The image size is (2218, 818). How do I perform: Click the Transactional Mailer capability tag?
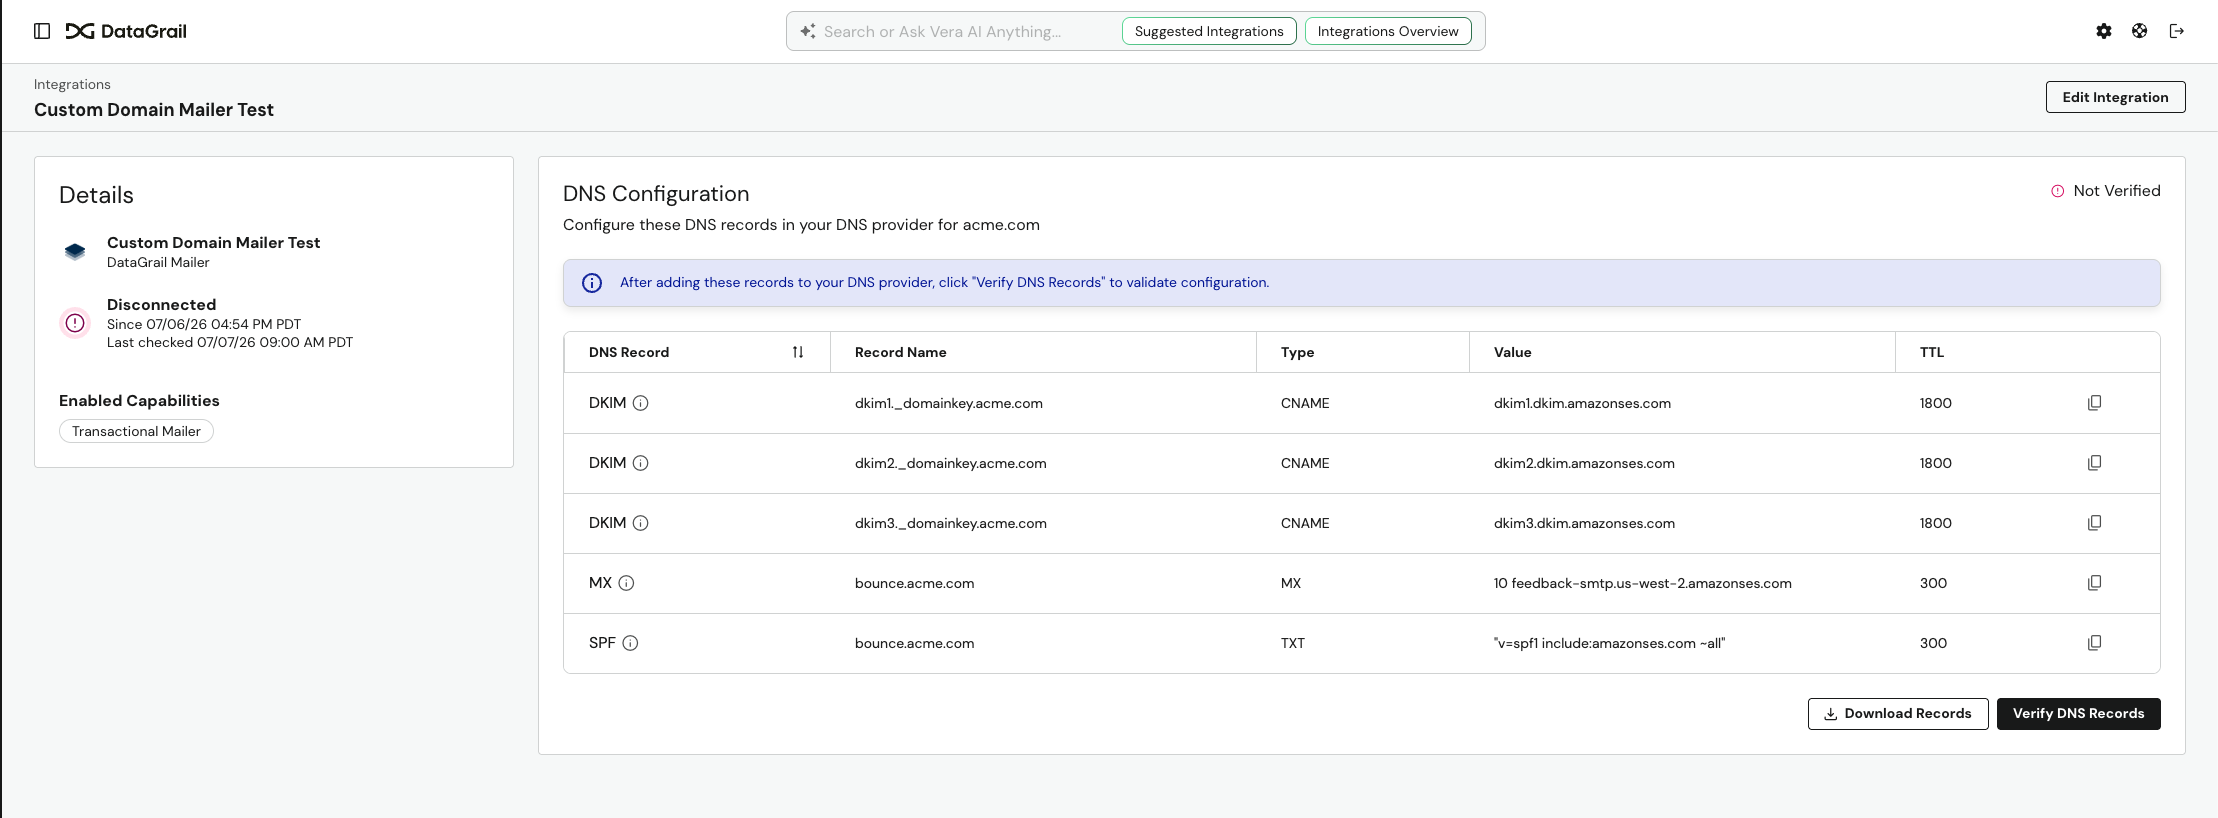[x=136, y=431]
